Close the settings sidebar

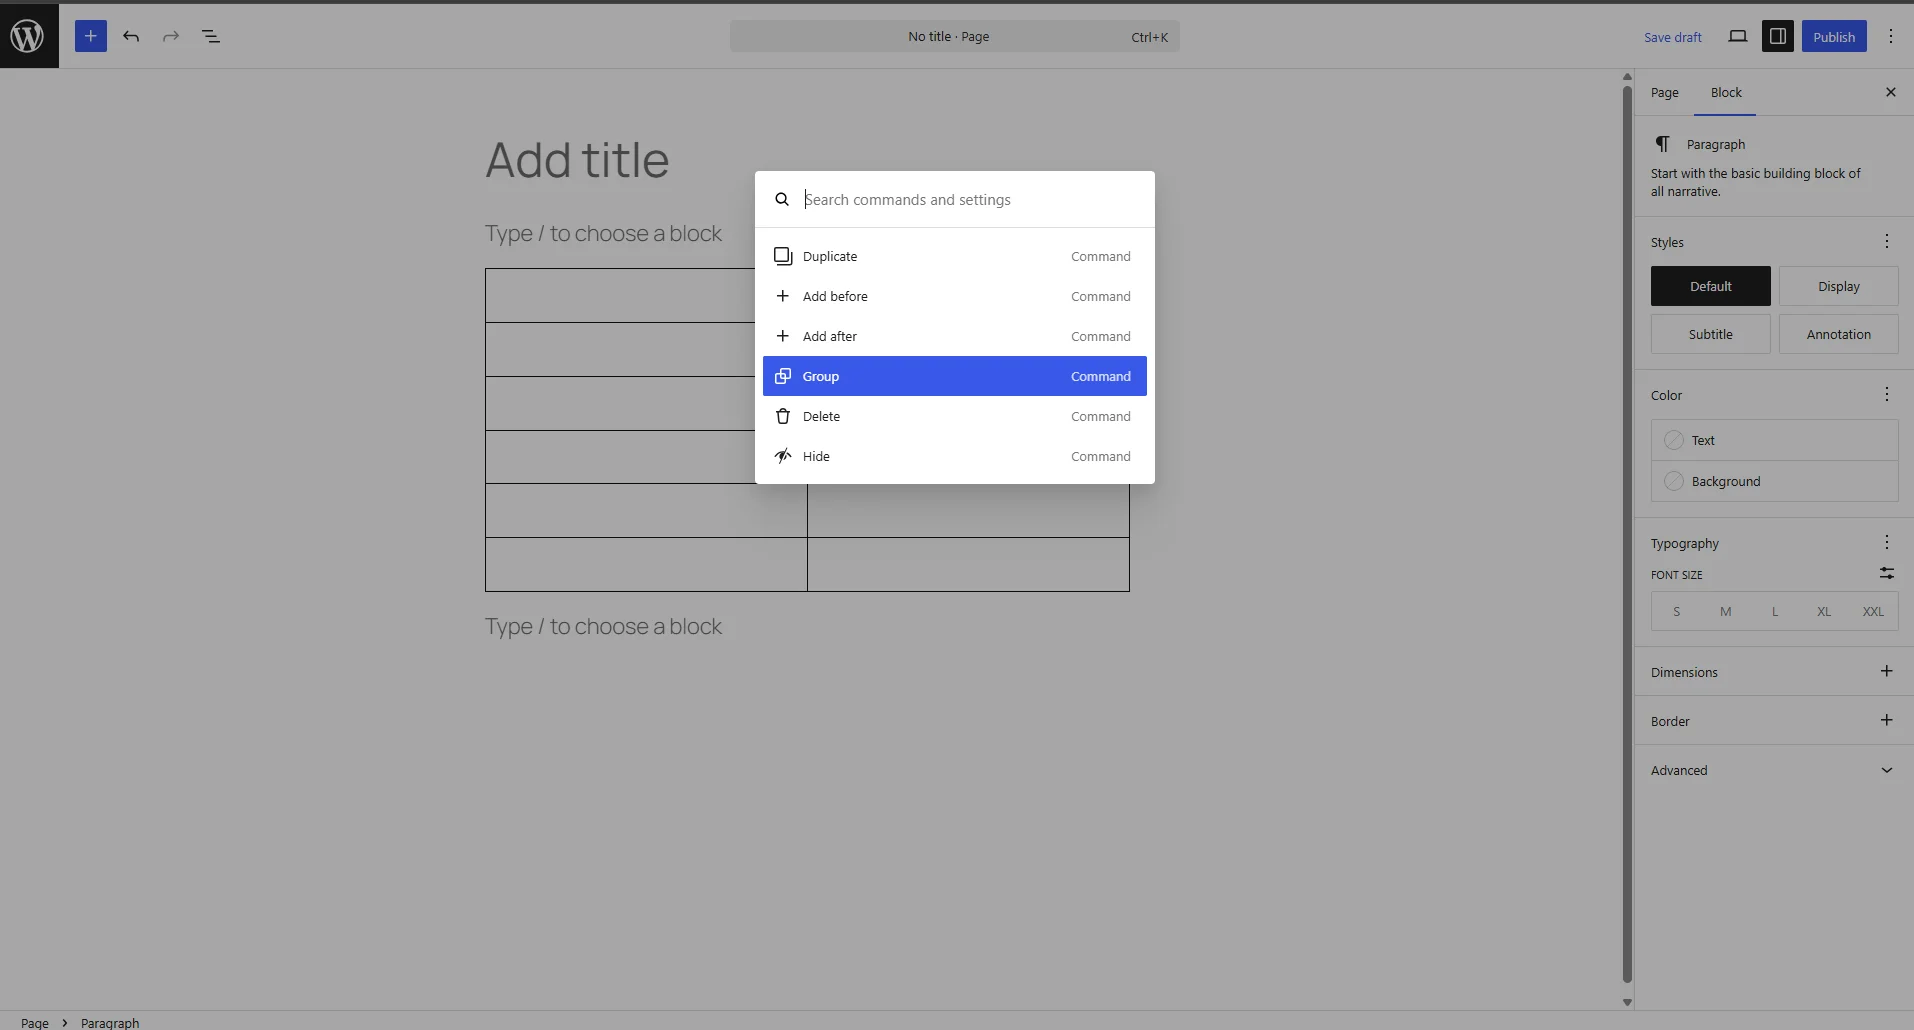point(1891,92)
